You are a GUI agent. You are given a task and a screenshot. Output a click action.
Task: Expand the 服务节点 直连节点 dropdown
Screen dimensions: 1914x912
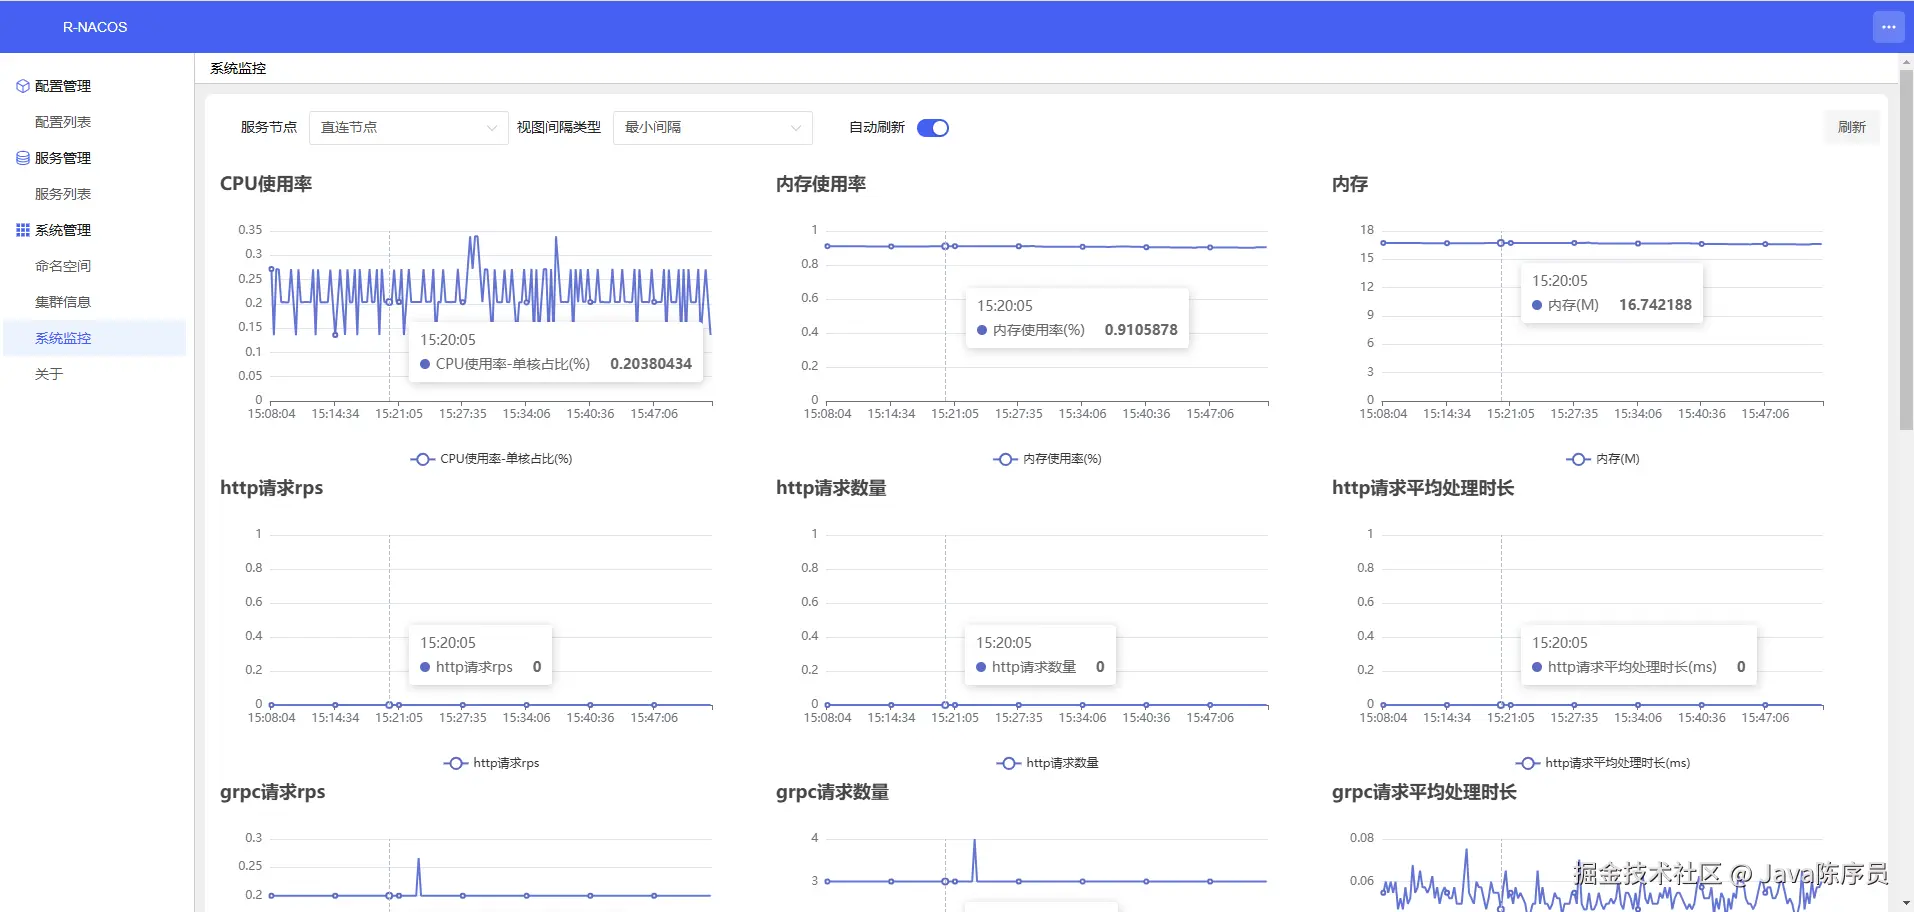click(x=409, y=128)
